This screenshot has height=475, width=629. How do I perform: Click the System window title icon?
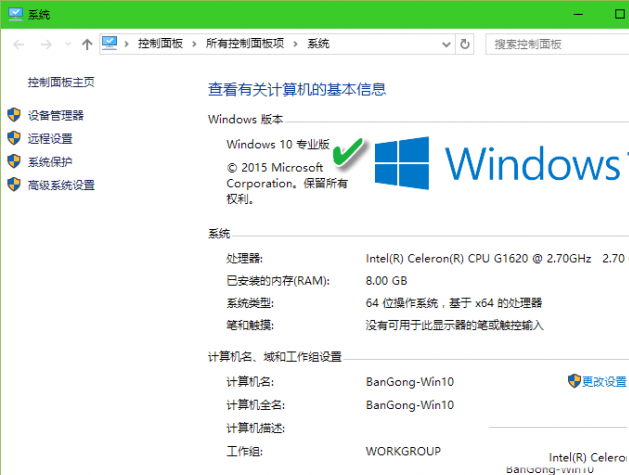[16, 14]
